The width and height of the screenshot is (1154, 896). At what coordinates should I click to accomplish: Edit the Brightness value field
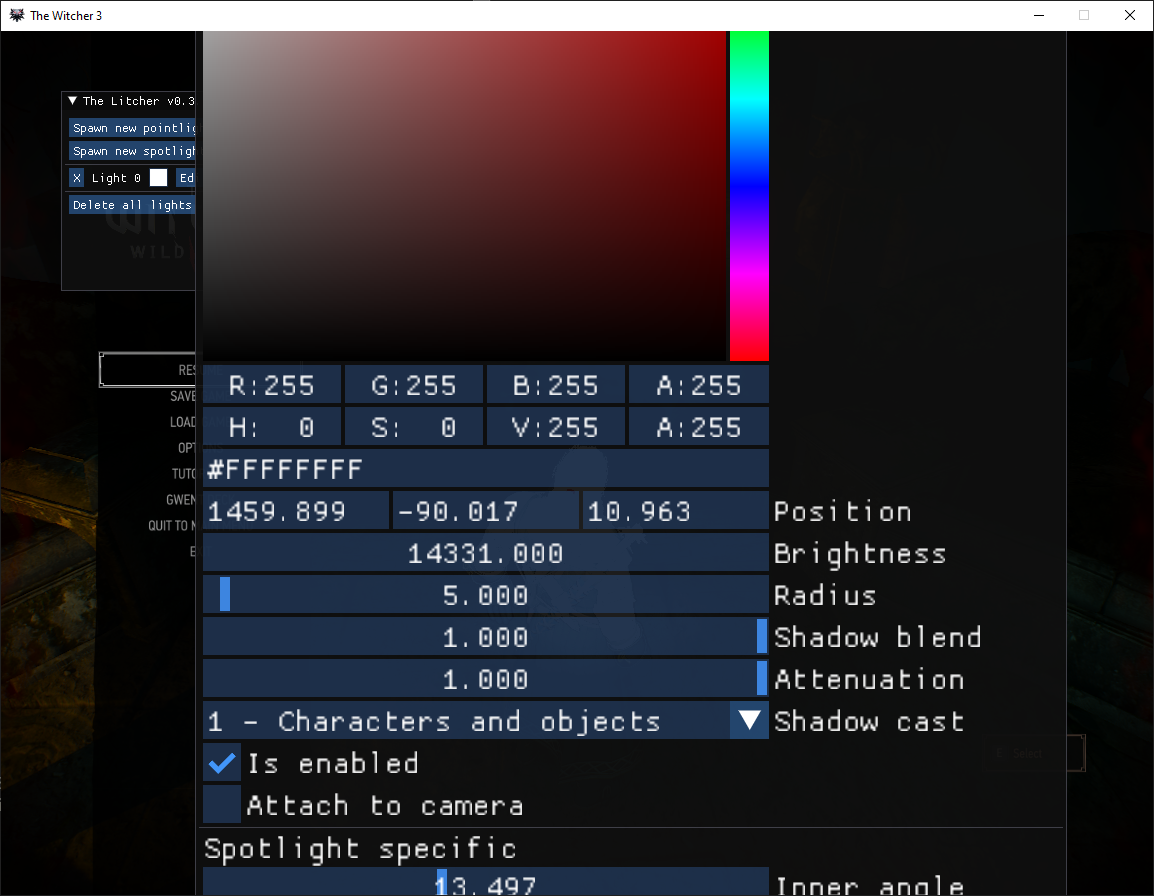pyautogui.click(x=485, y=552)
